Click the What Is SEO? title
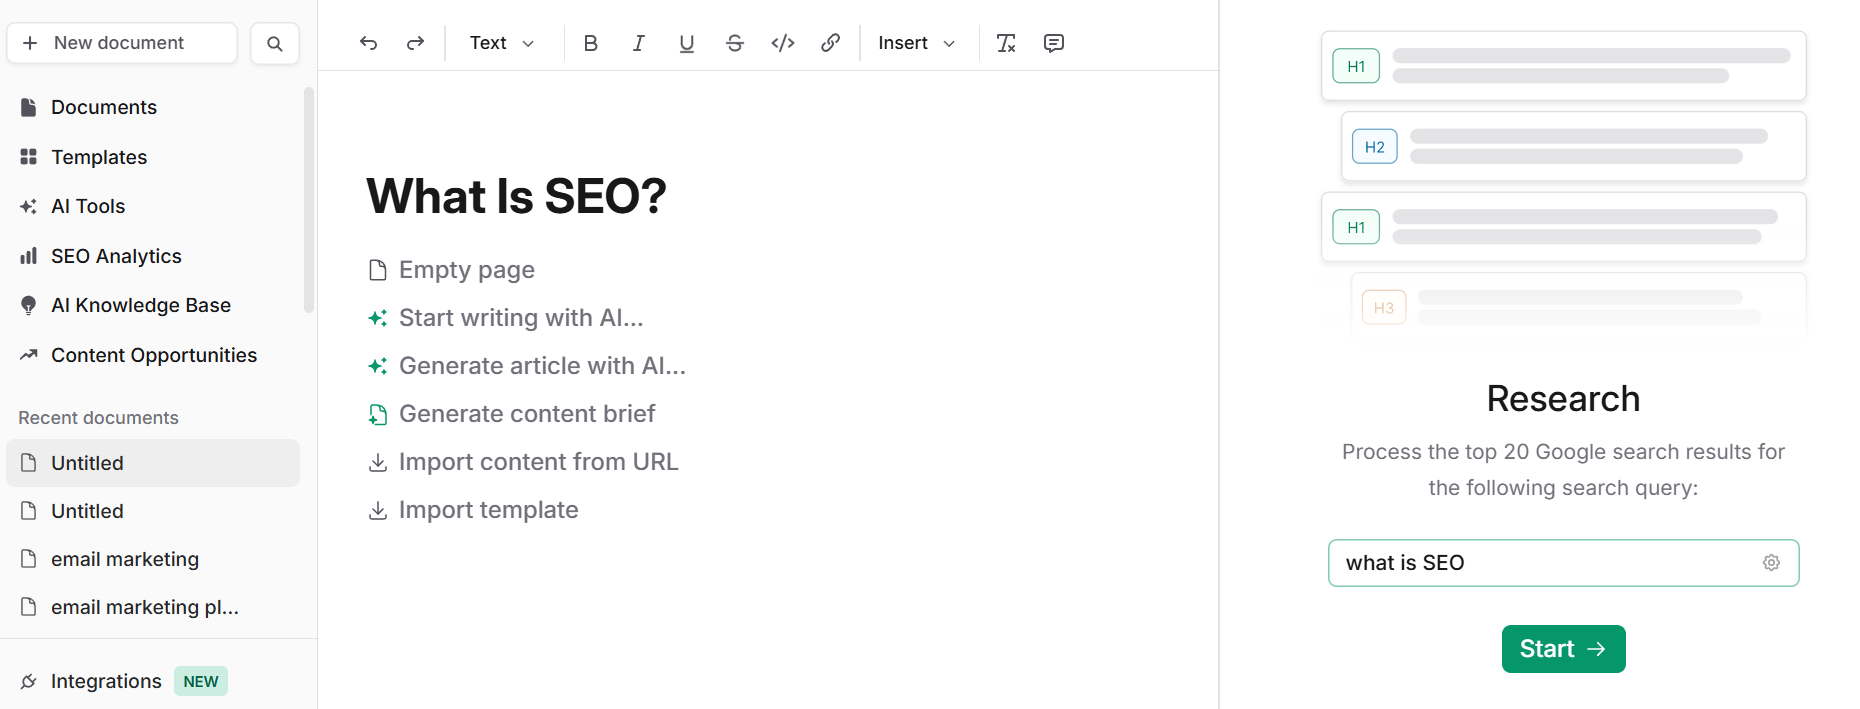Viewport: 1860px width, 709px height. pyautogui.click(x=516, y=196)
